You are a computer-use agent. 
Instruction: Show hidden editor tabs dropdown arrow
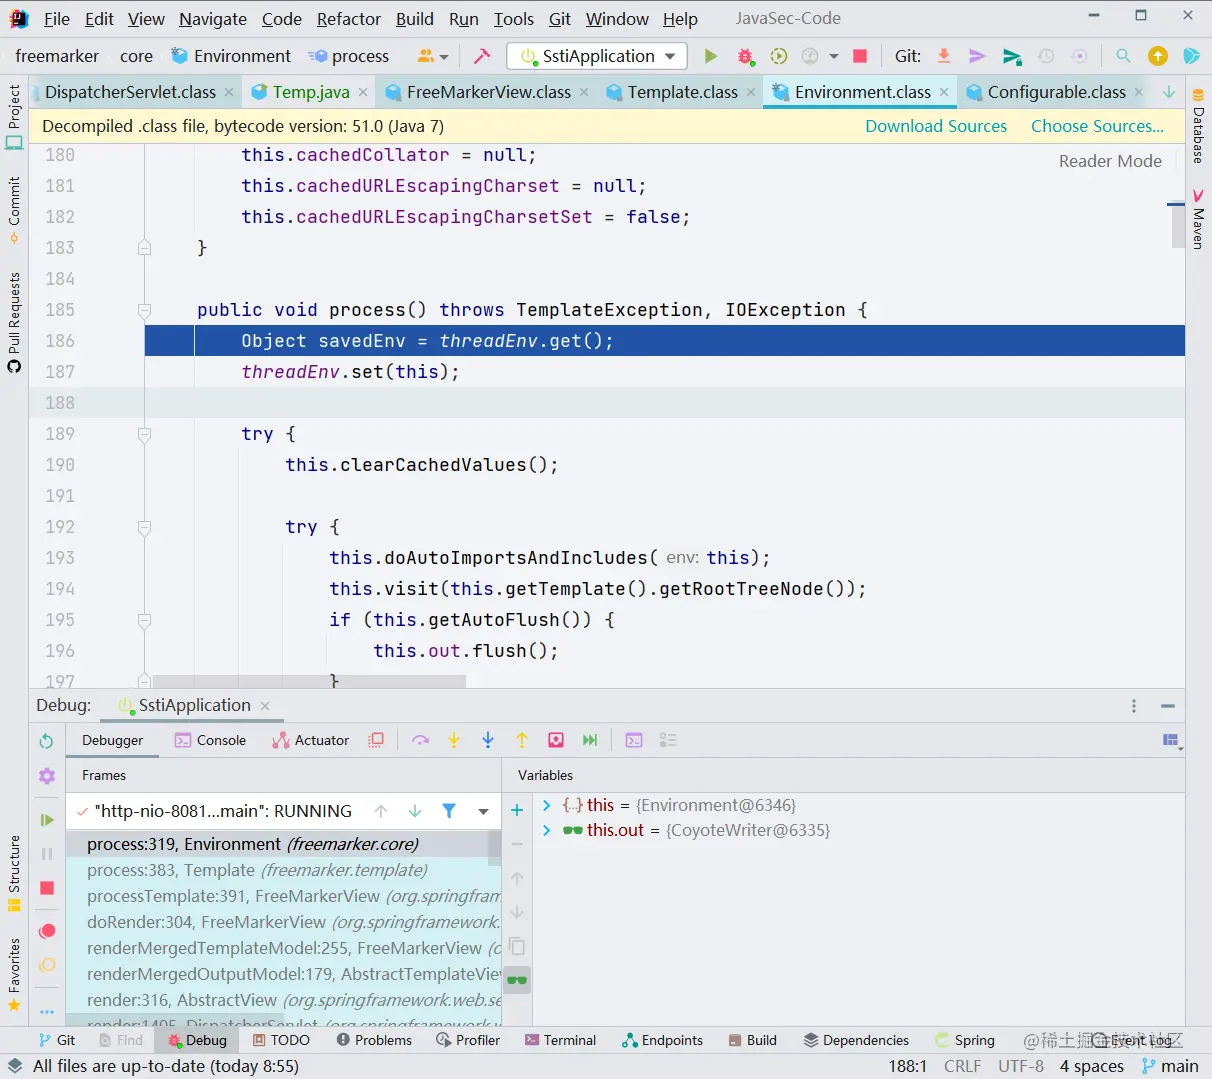click(x=1169, y=92)
